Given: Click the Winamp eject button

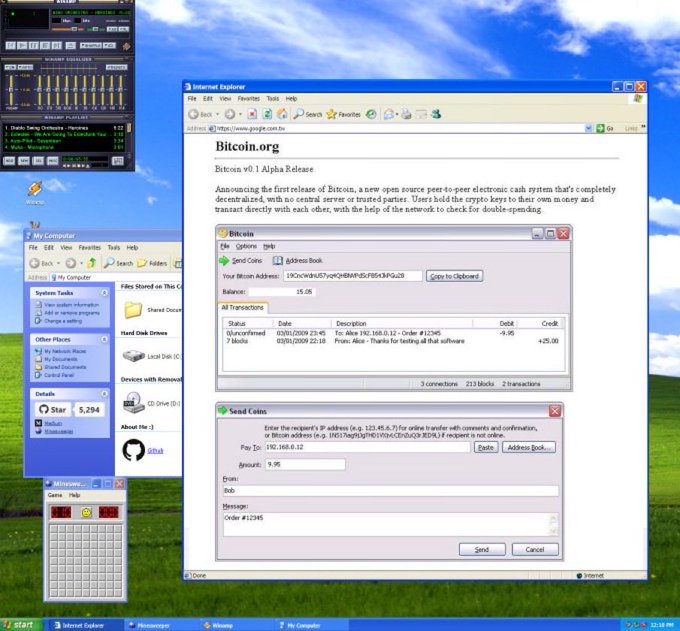Looking at the screenshot, I should tap(71, 45).
